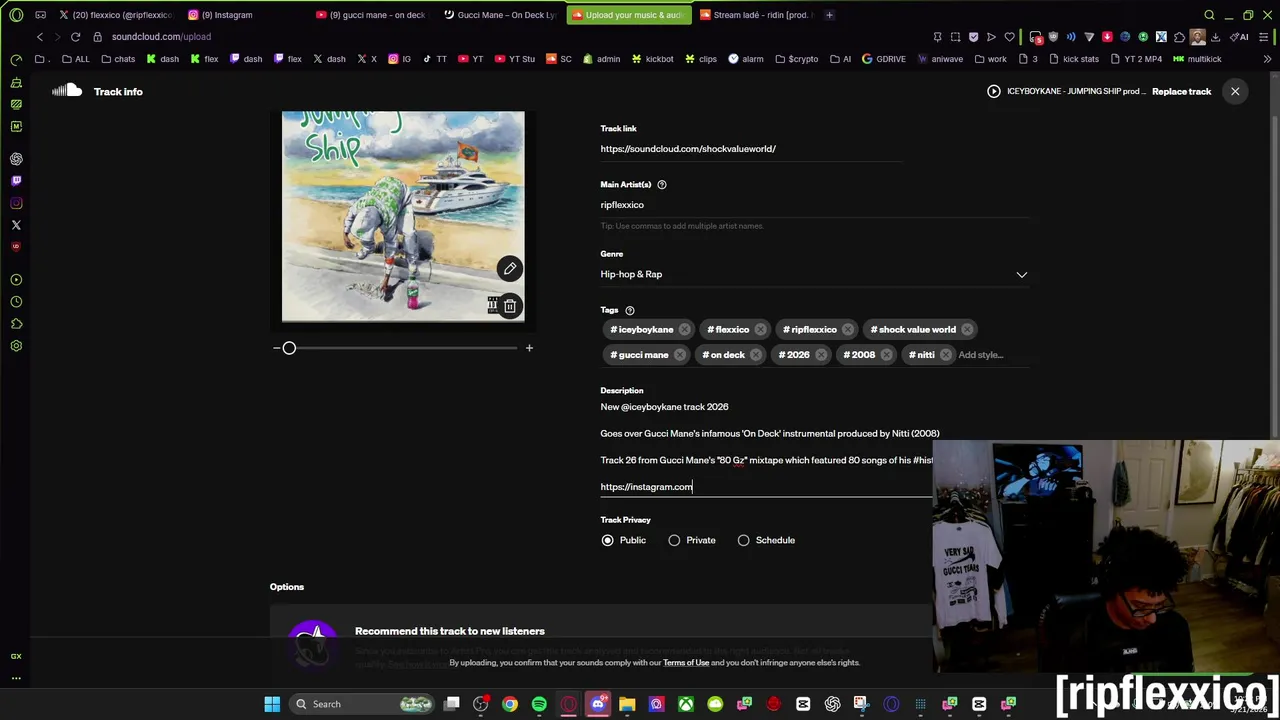Image resolution: width=1280 pixels, height=720 pixels.
Task: Open help icon next to Main Artist(s)
Action: tap(661, 184)
